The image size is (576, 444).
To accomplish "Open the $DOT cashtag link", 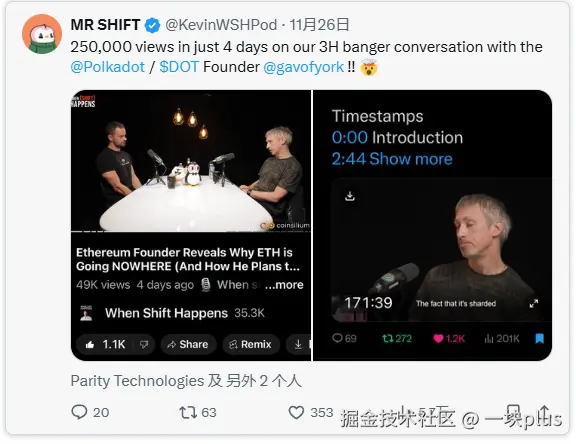I will click(x=179, y=67).
